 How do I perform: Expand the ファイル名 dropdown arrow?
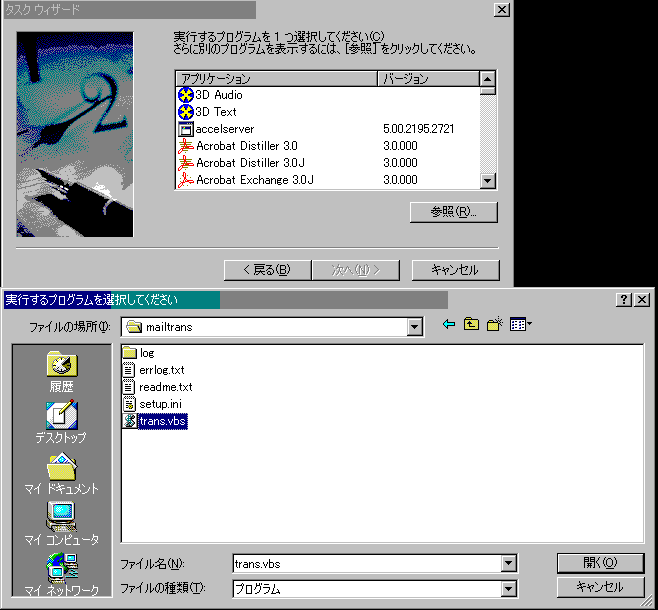pos(508,564)
